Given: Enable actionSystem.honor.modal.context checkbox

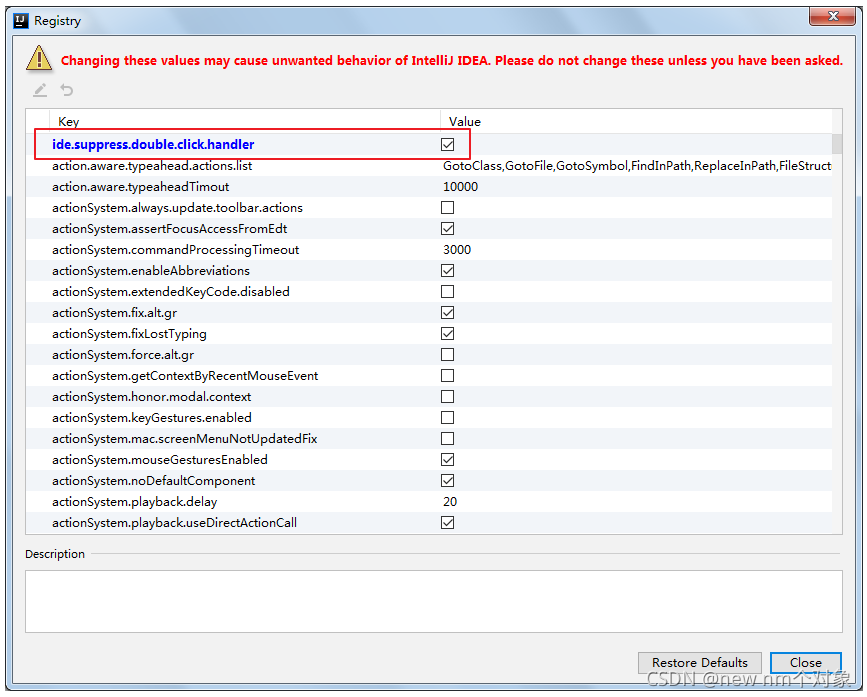Looking at the screenshot, I should 447,396.
